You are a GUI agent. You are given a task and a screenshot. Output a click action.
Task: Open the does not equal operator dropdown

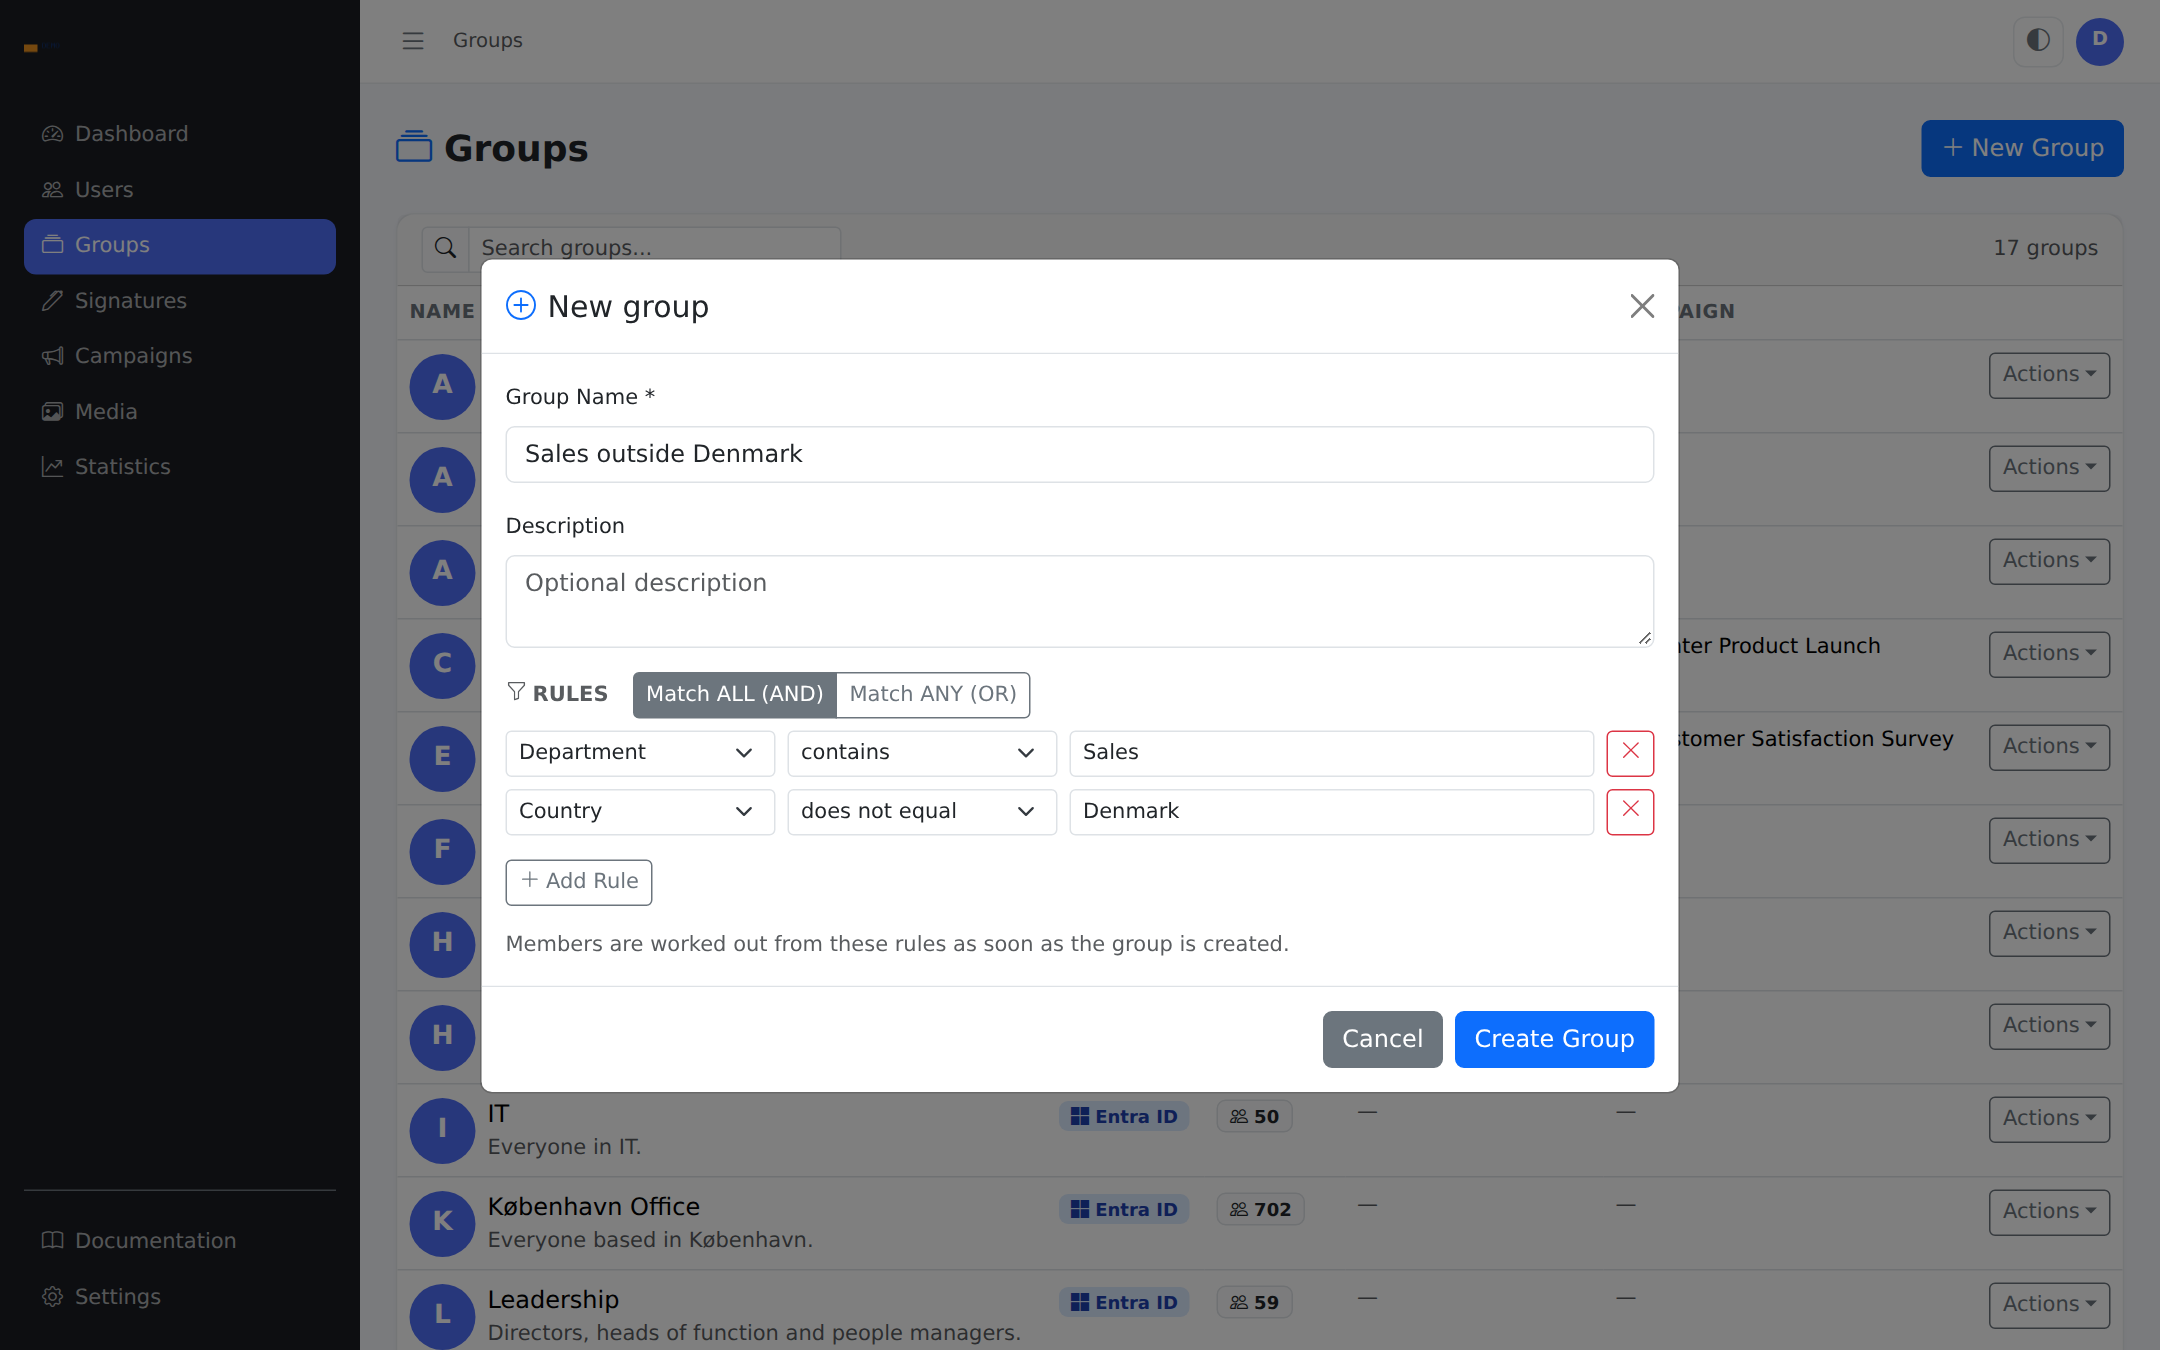coord(922,811)
